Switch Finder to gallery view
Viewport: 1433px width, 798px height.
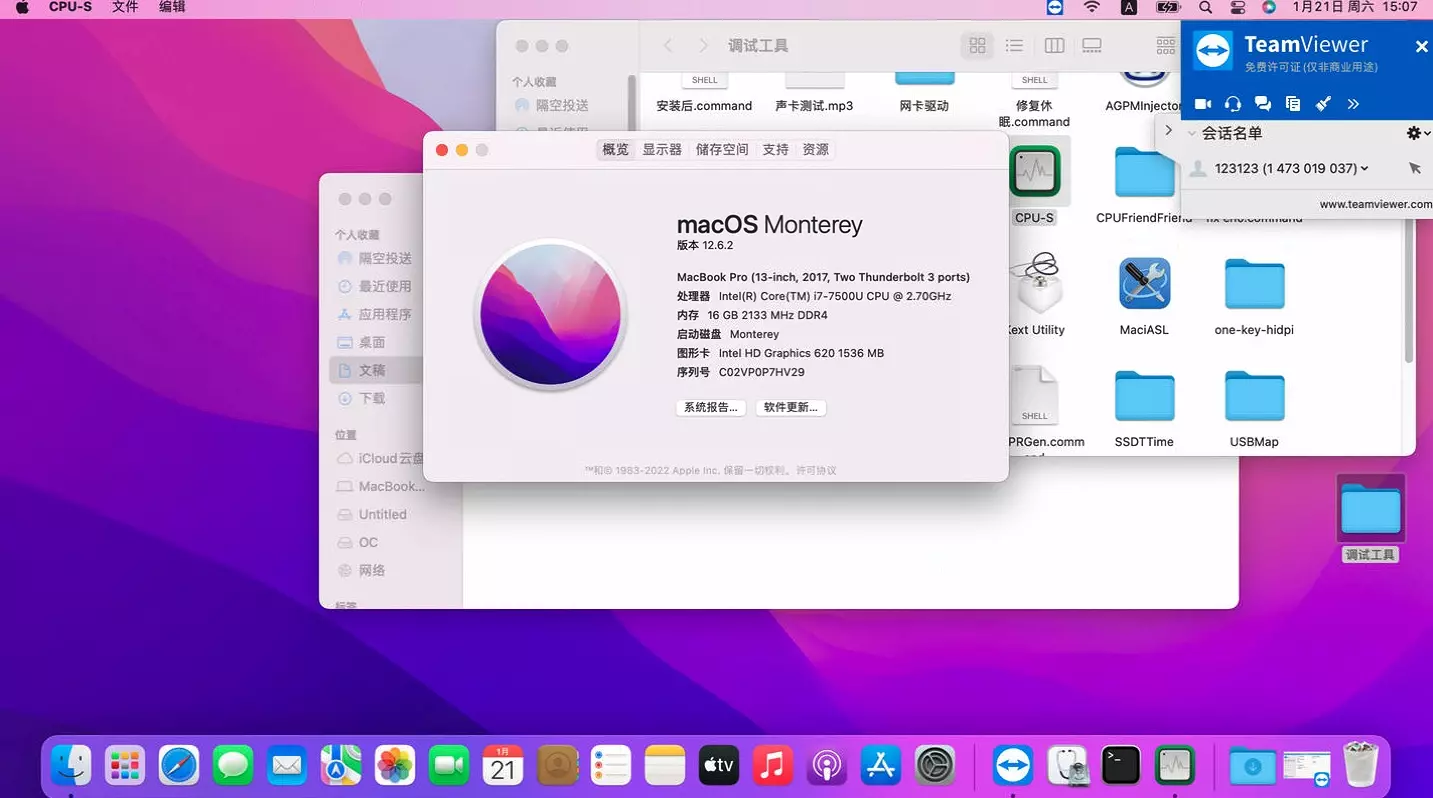pos(1091,45)
